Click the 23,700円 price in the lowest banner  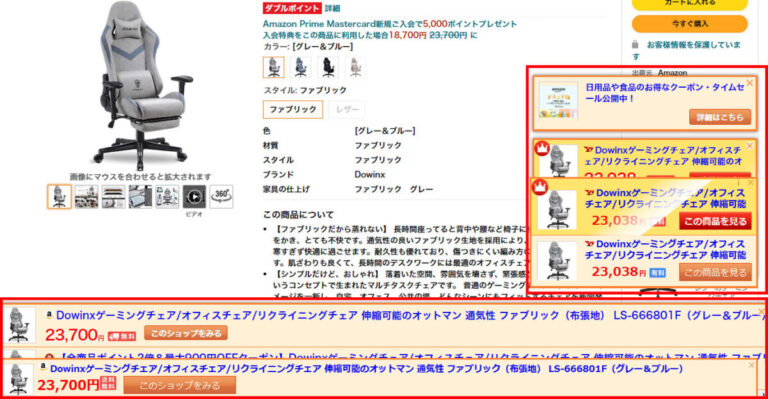click(68, 385)
